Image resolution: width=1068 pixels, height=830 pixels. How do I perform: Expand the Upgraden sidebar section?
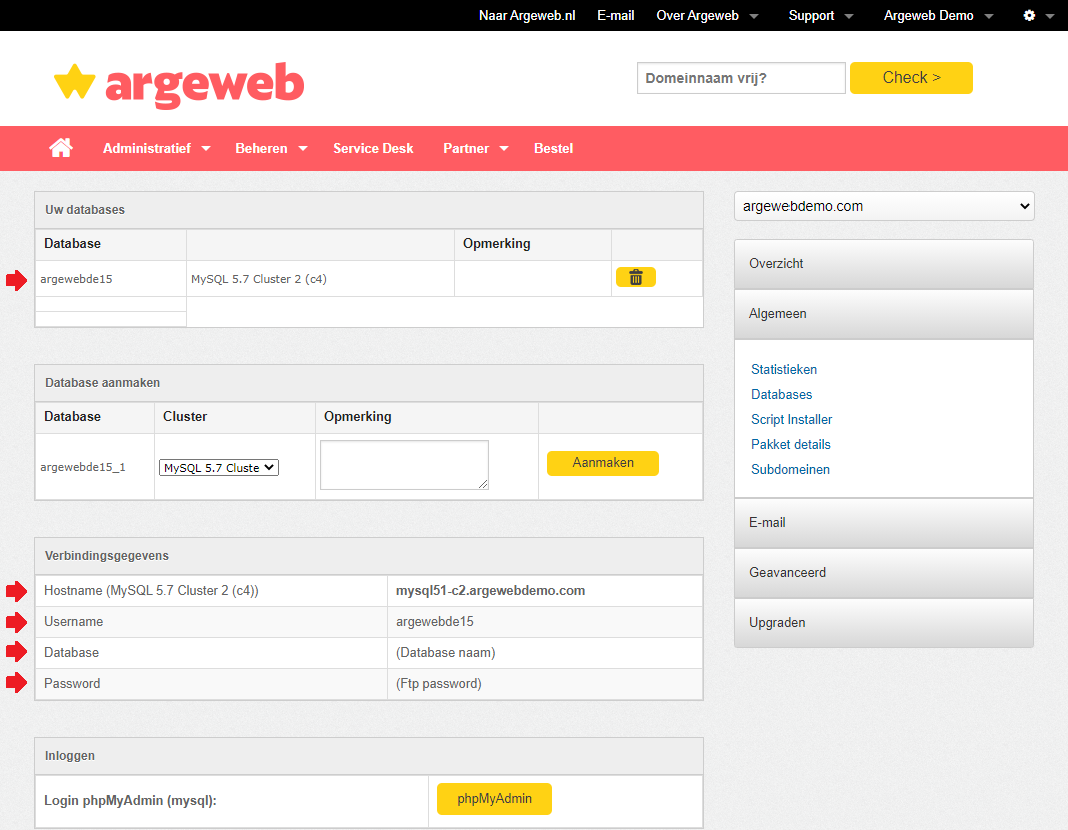point(883,623)
